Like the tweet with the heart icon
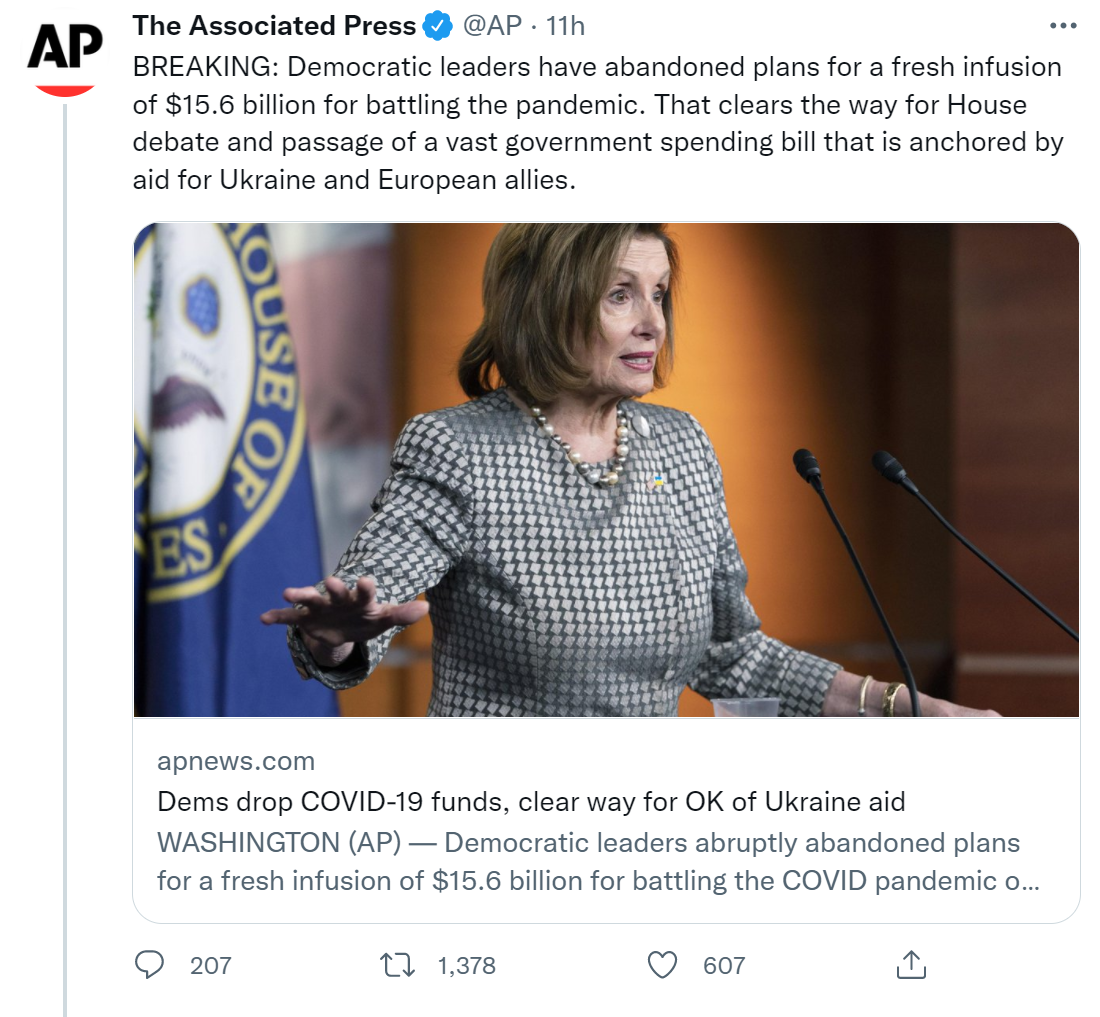 tap(662, 964)
